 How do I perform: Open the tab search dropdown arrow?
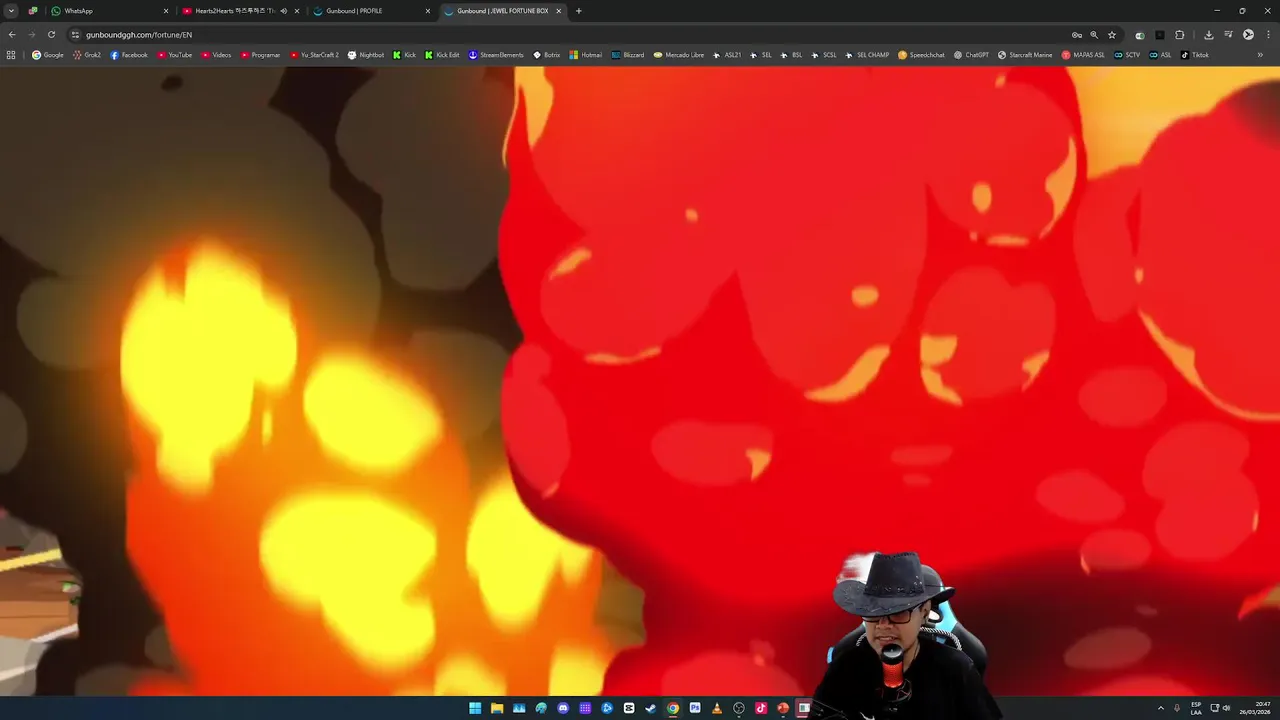coord(11,11)
